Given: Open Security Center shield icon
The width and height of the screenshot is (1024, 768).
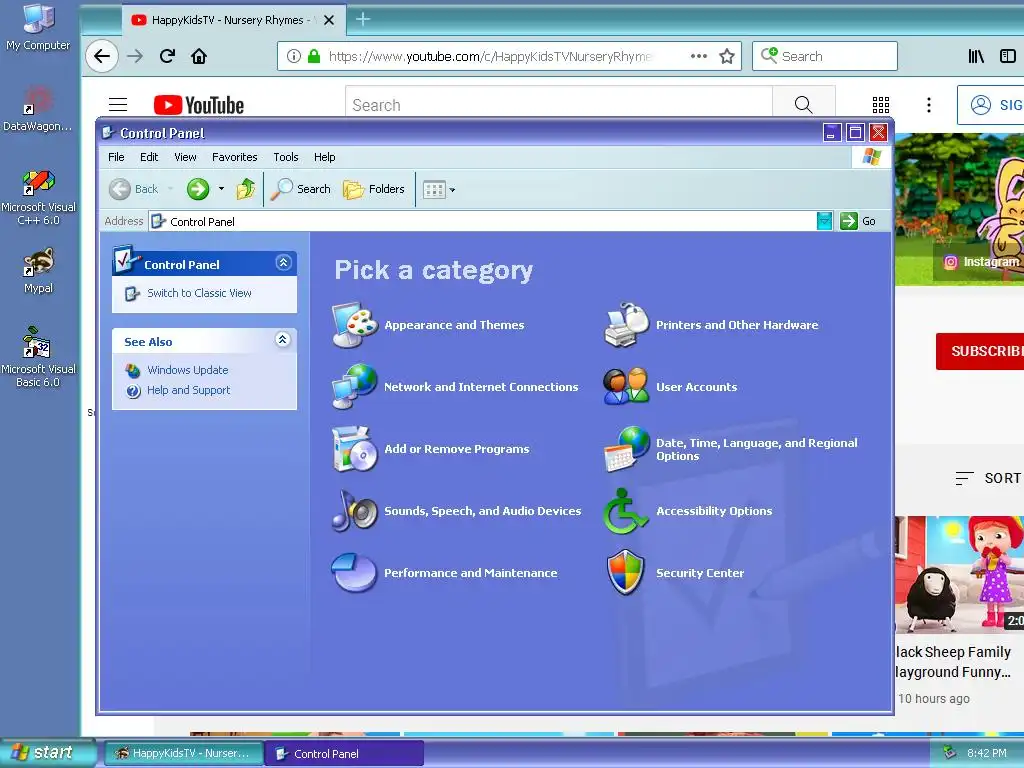Looking at the screenshot, I should 627,573.
